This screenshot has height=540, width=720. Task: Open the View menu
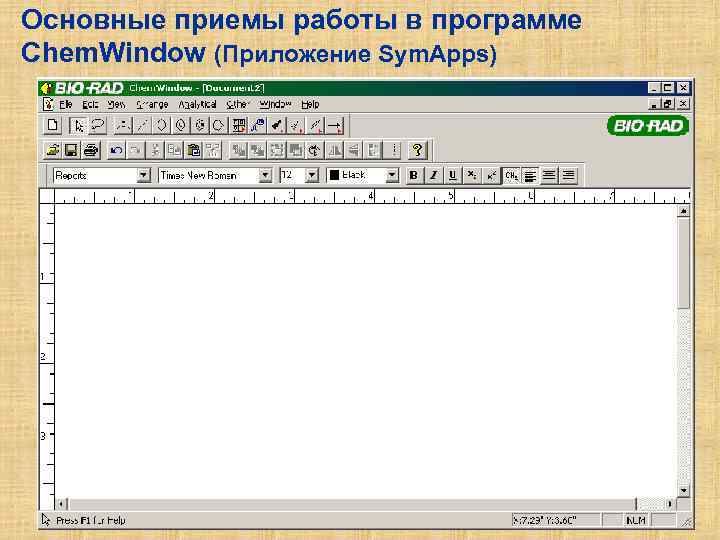tap(117, 105)
